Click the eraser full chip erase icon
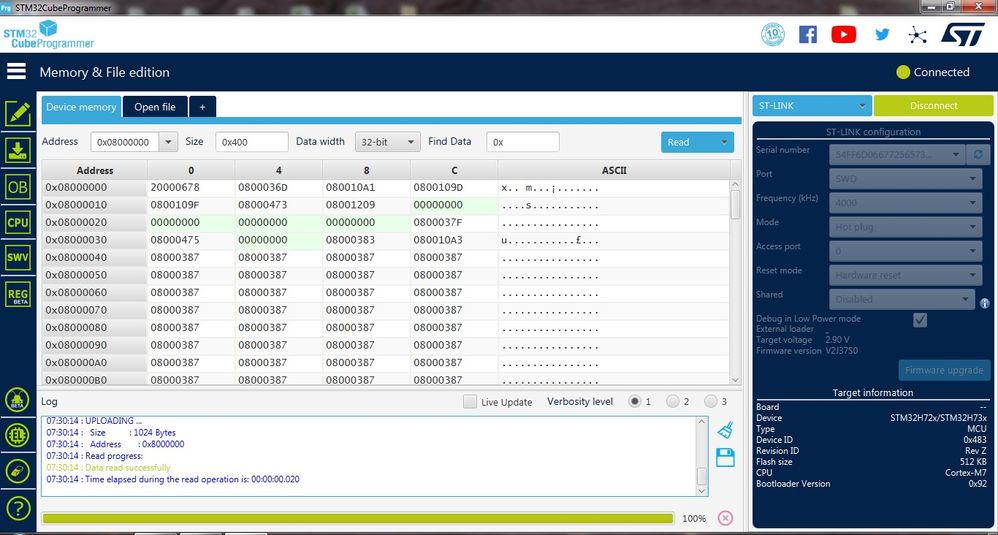Image resolution: width=998 pixels, height=535 pixels. click(x=18, y=471)
